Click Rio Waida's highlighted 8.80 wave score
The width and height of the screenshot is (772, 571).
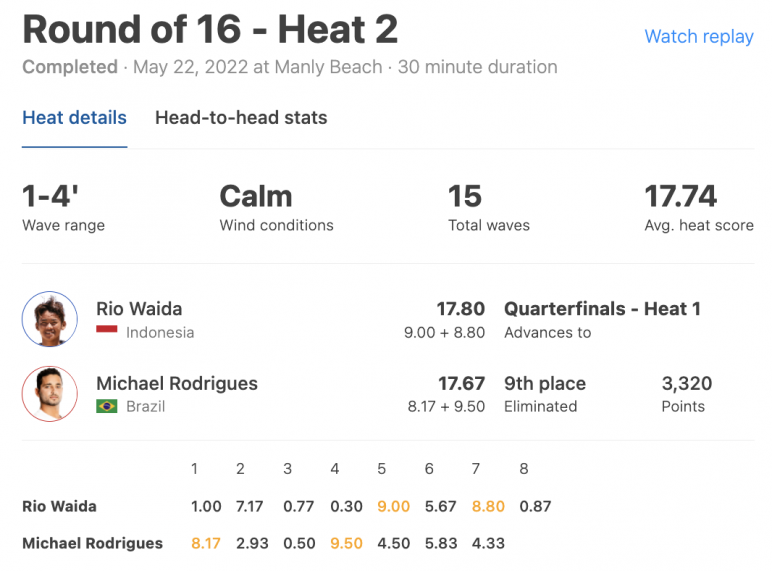488,506
